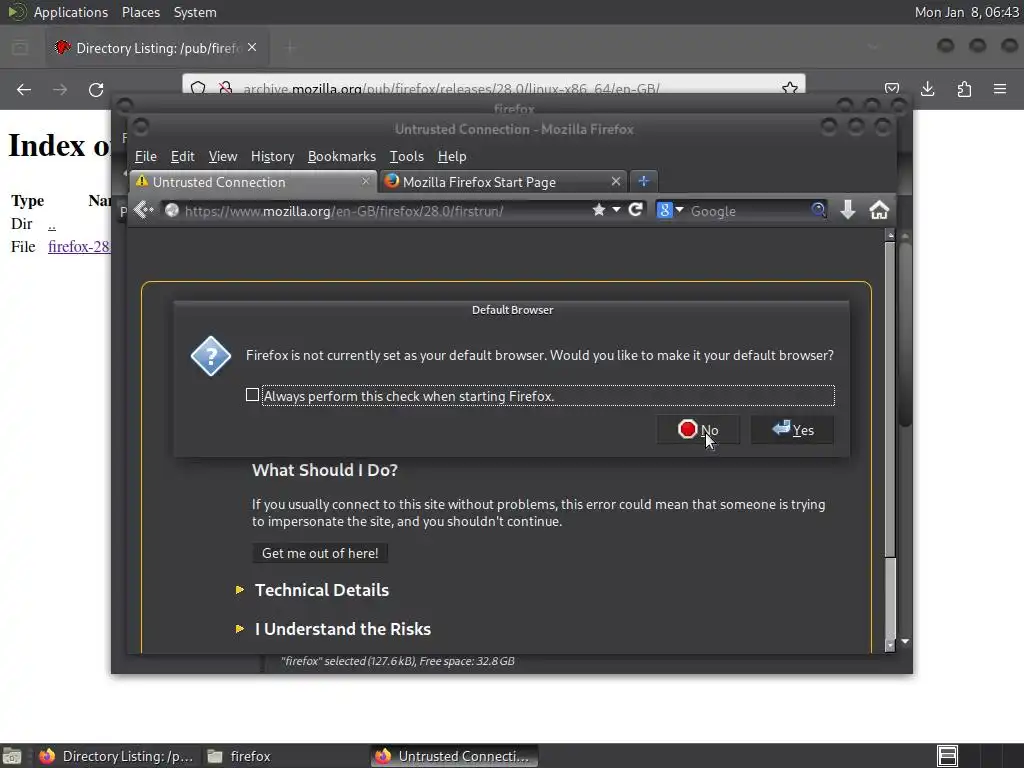Screen dimensions: 1024x768
Task: Switch to Mozilla Firefox Start Page tab
Action: point(502,182)
